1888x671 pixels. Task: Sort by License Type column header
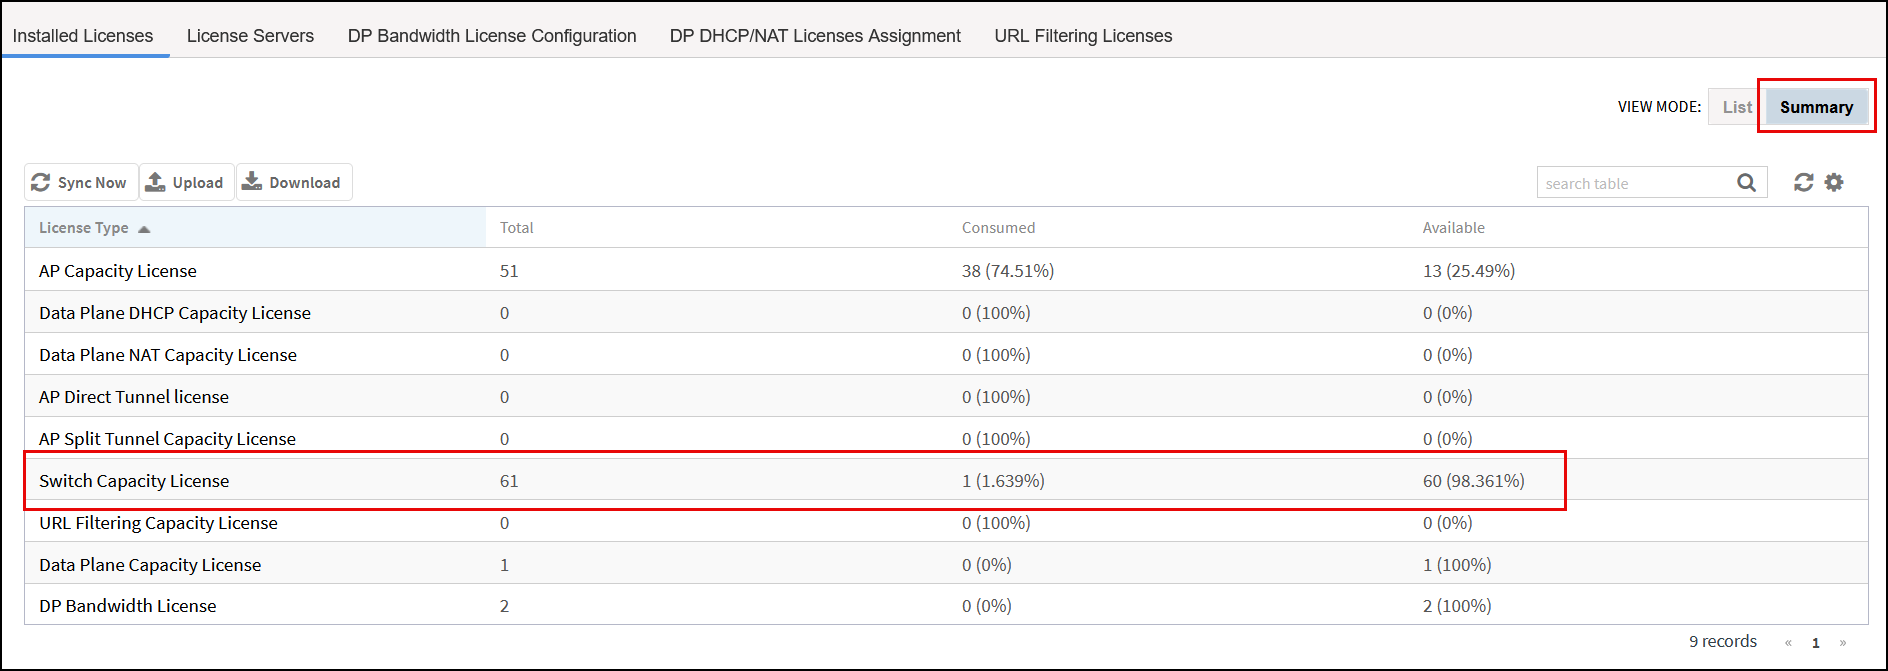tap(255, 228)
